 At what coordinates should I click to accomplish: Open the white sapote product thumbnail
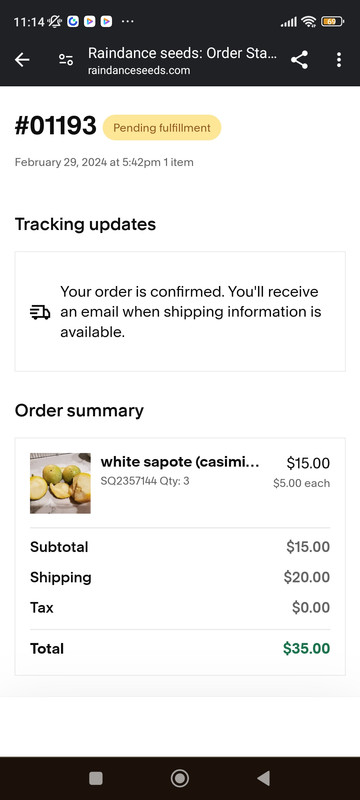[60, 483]
